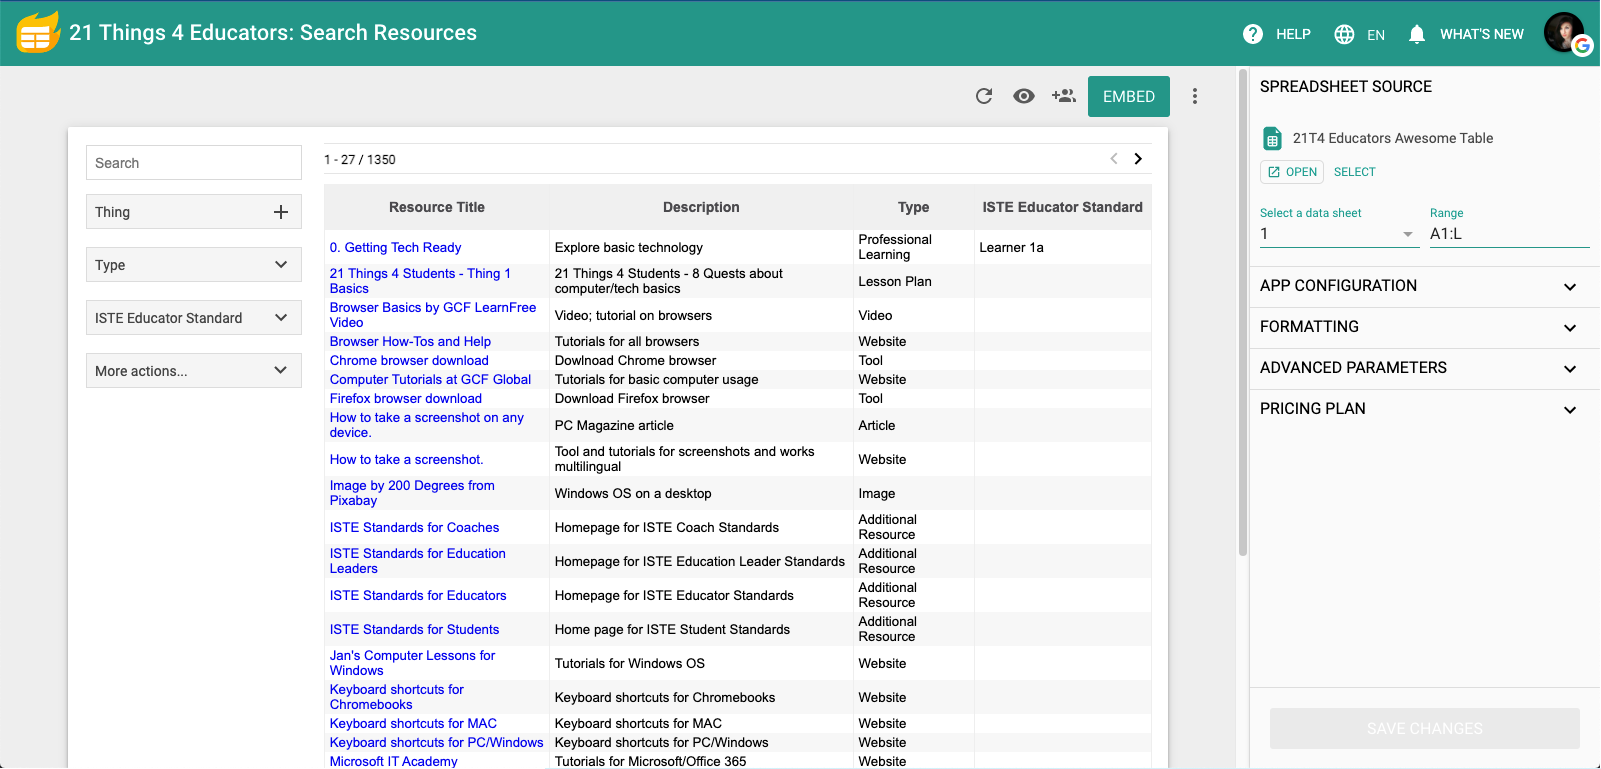The width and height of the screenshot is (1601, 769).
Task: Open the ISTE Educator Standard filter dropdown
Action: [x=194, y=318]
